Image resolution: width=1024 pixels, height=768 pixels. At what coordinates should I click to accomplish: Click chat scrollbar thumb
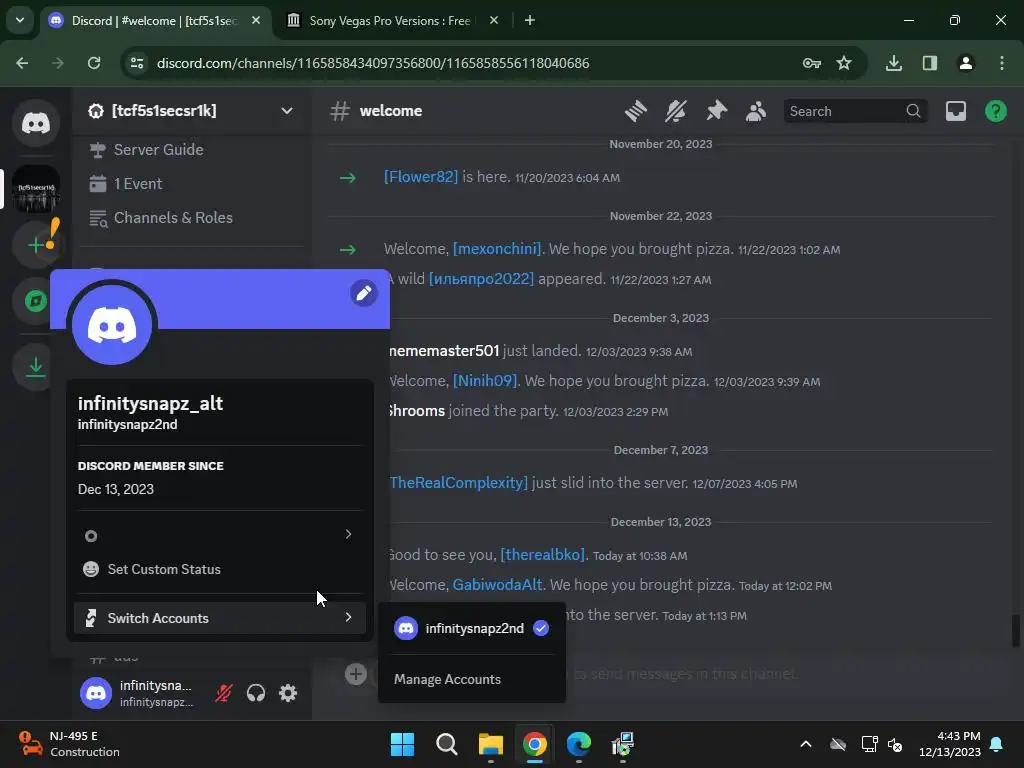pos(1016,631)
